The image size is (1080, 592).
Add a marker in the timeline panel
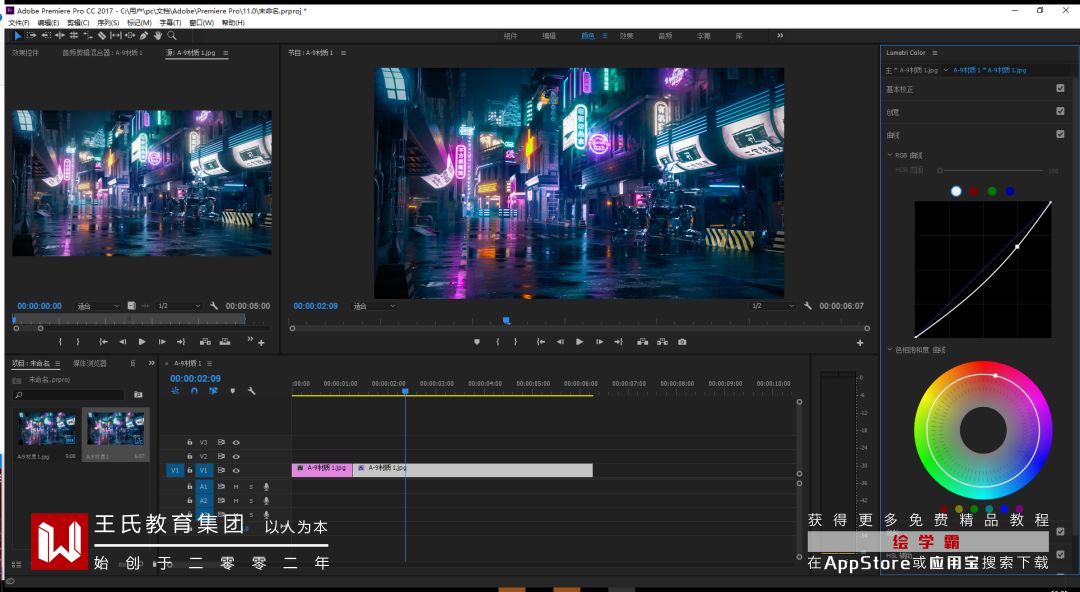click(x=232, y=391)
